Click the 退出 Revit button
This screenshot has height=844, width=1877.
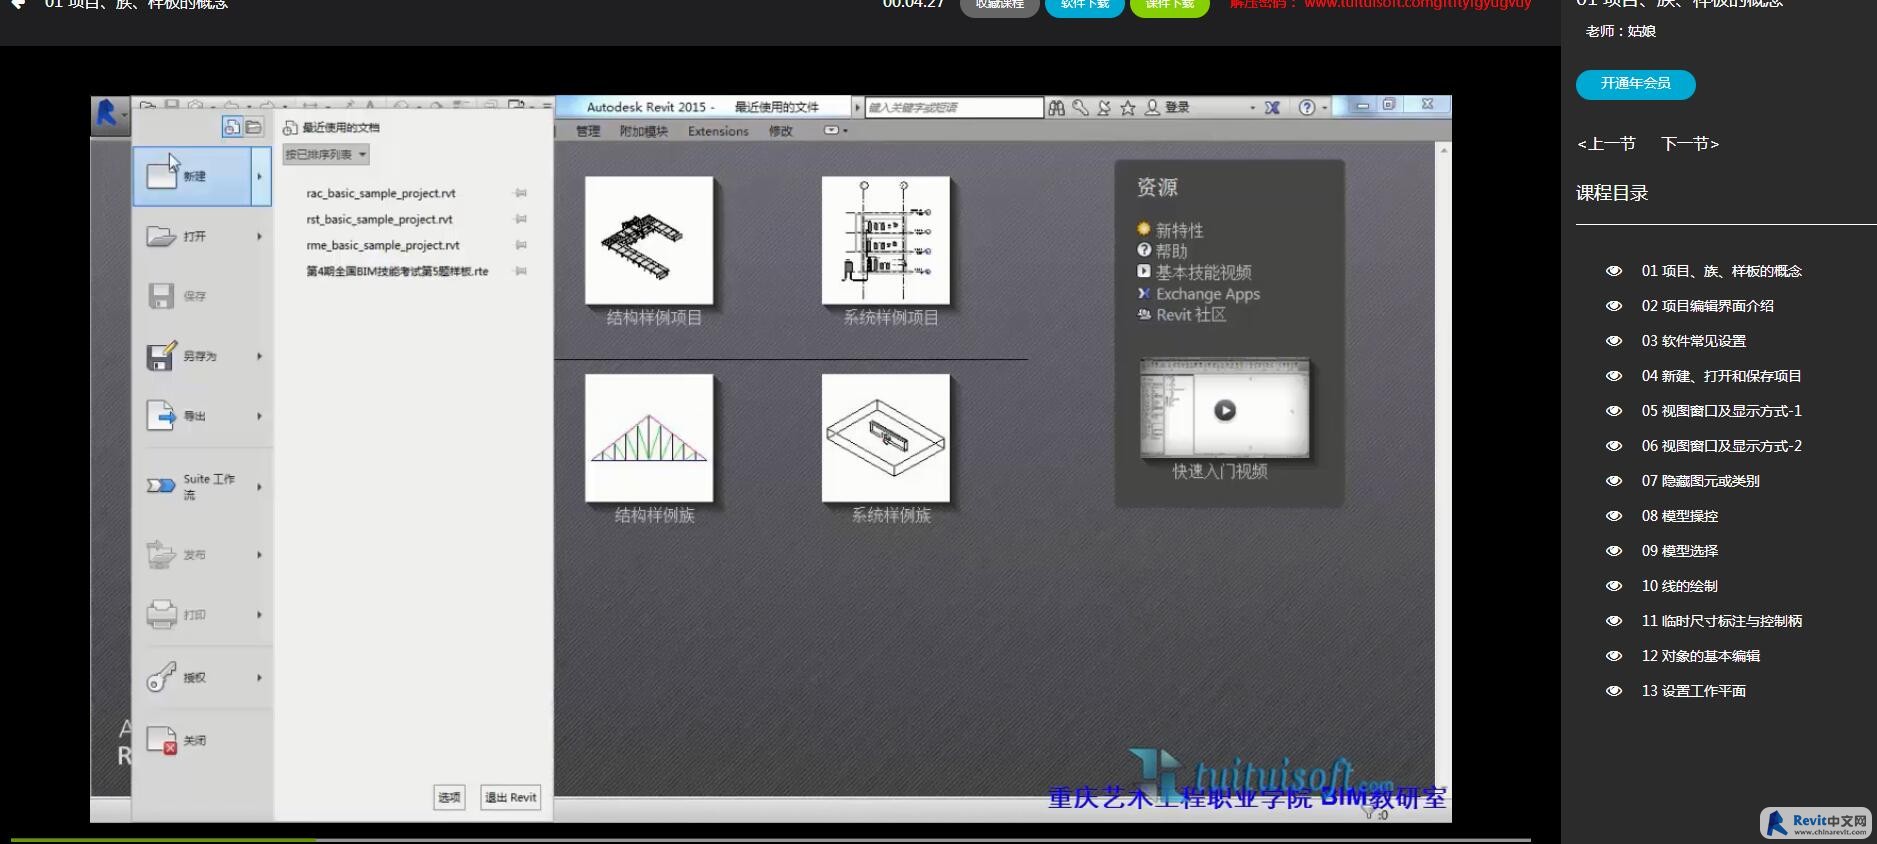(x=511, y=797)
